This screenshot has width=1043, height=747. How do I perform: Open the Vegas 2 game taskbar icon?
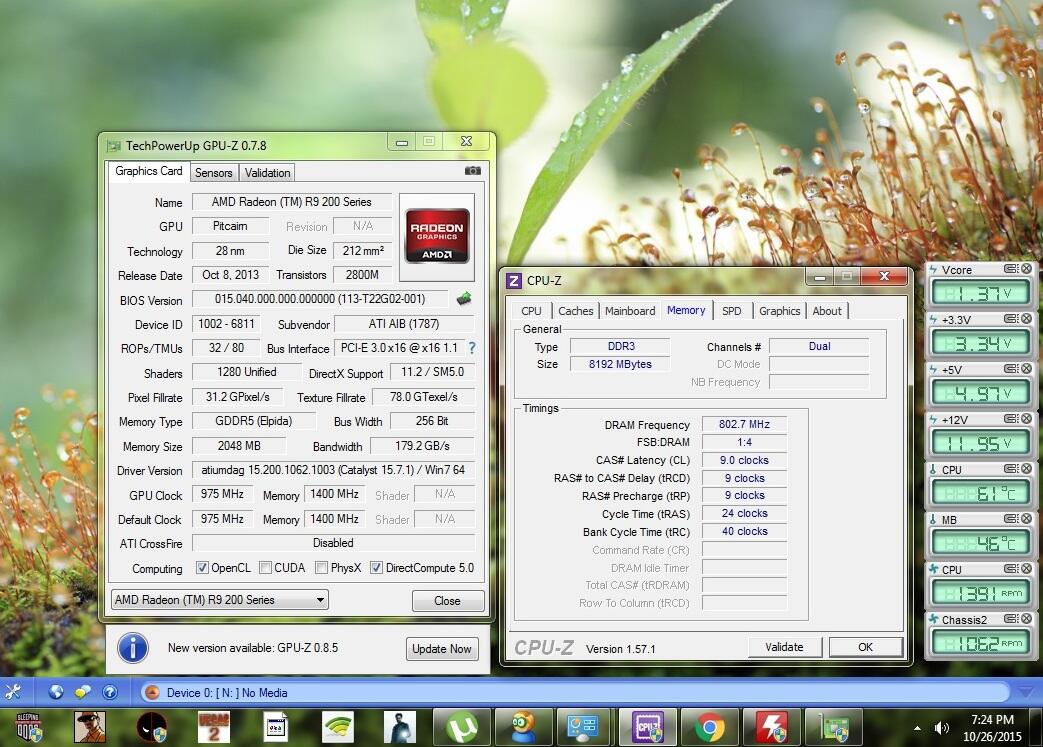point(214,727)
